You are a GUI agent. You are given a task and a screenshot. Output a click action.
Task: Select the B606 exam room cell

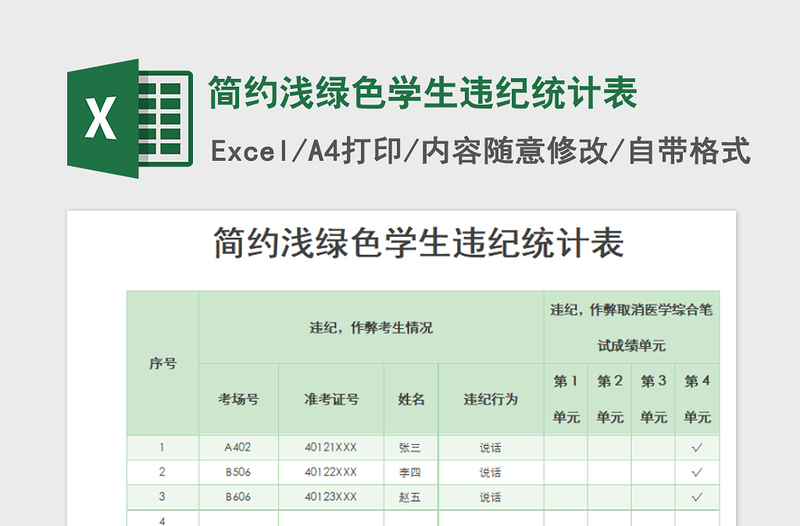coord(239,497)
